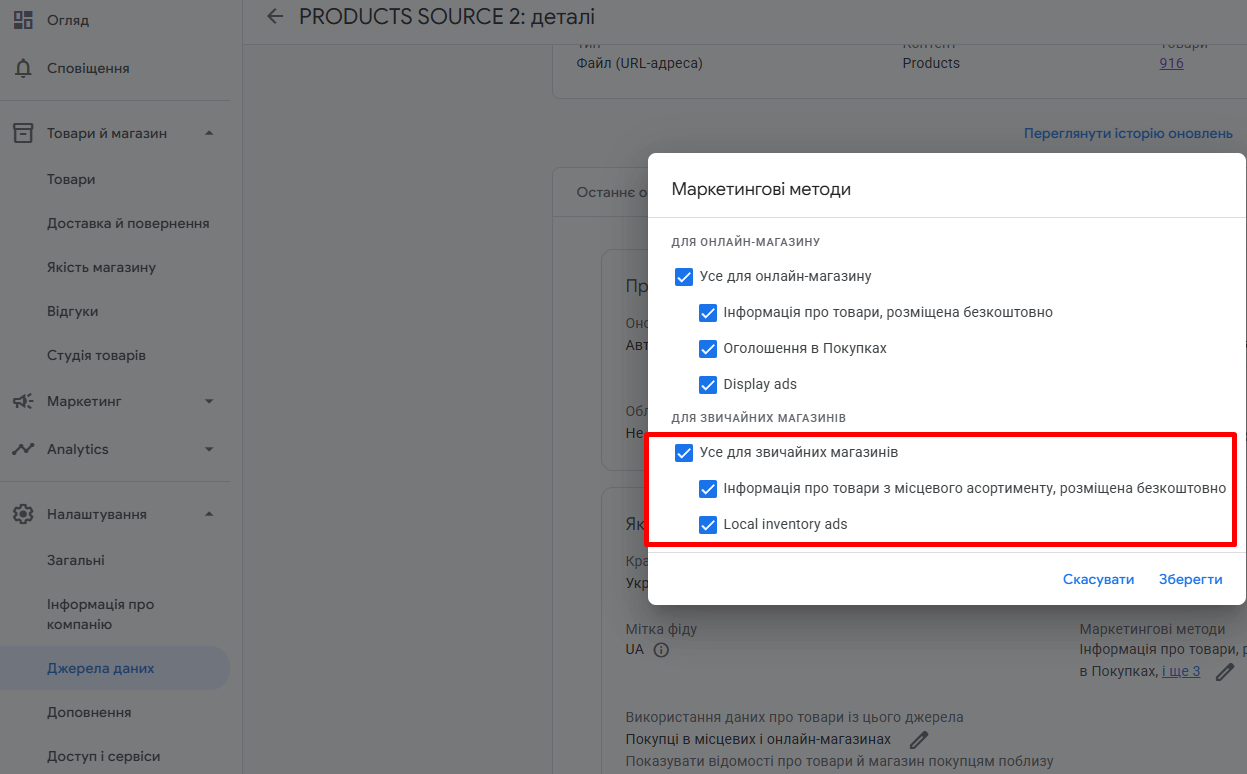The height and width of the screenshot is (774, 1247).
Task: Click the Товари й магазин store icon
Action: point(23,133)
